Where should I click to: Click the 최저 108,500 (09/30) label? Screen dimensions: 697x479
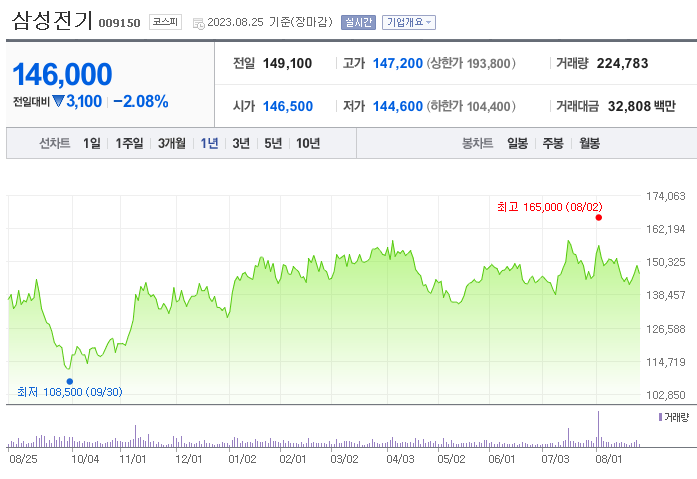(x=70, y=392)
